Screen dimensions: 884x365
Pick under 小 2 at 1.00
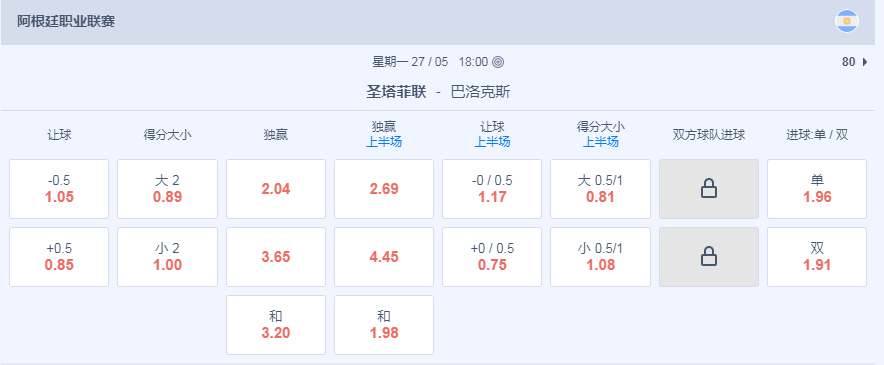[x=167, y=257]
